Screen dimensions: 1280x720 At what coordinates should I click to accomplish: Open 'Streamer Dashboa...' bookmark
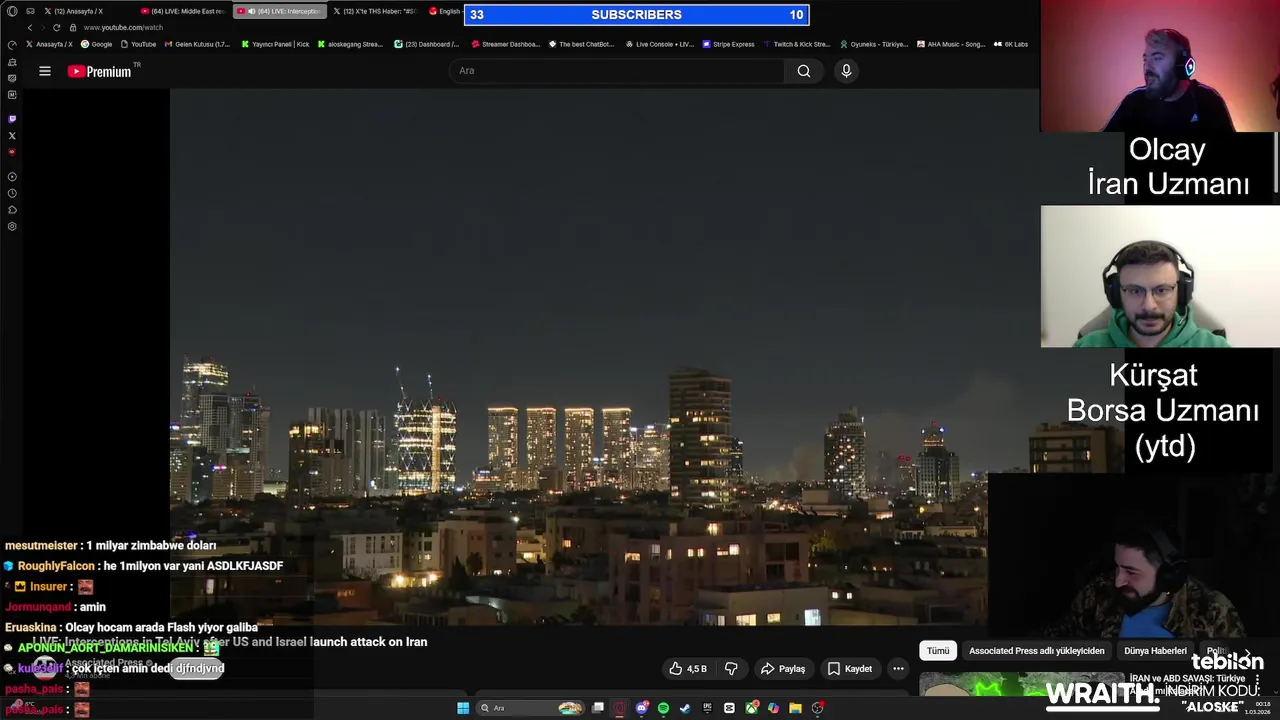point(505,44)
